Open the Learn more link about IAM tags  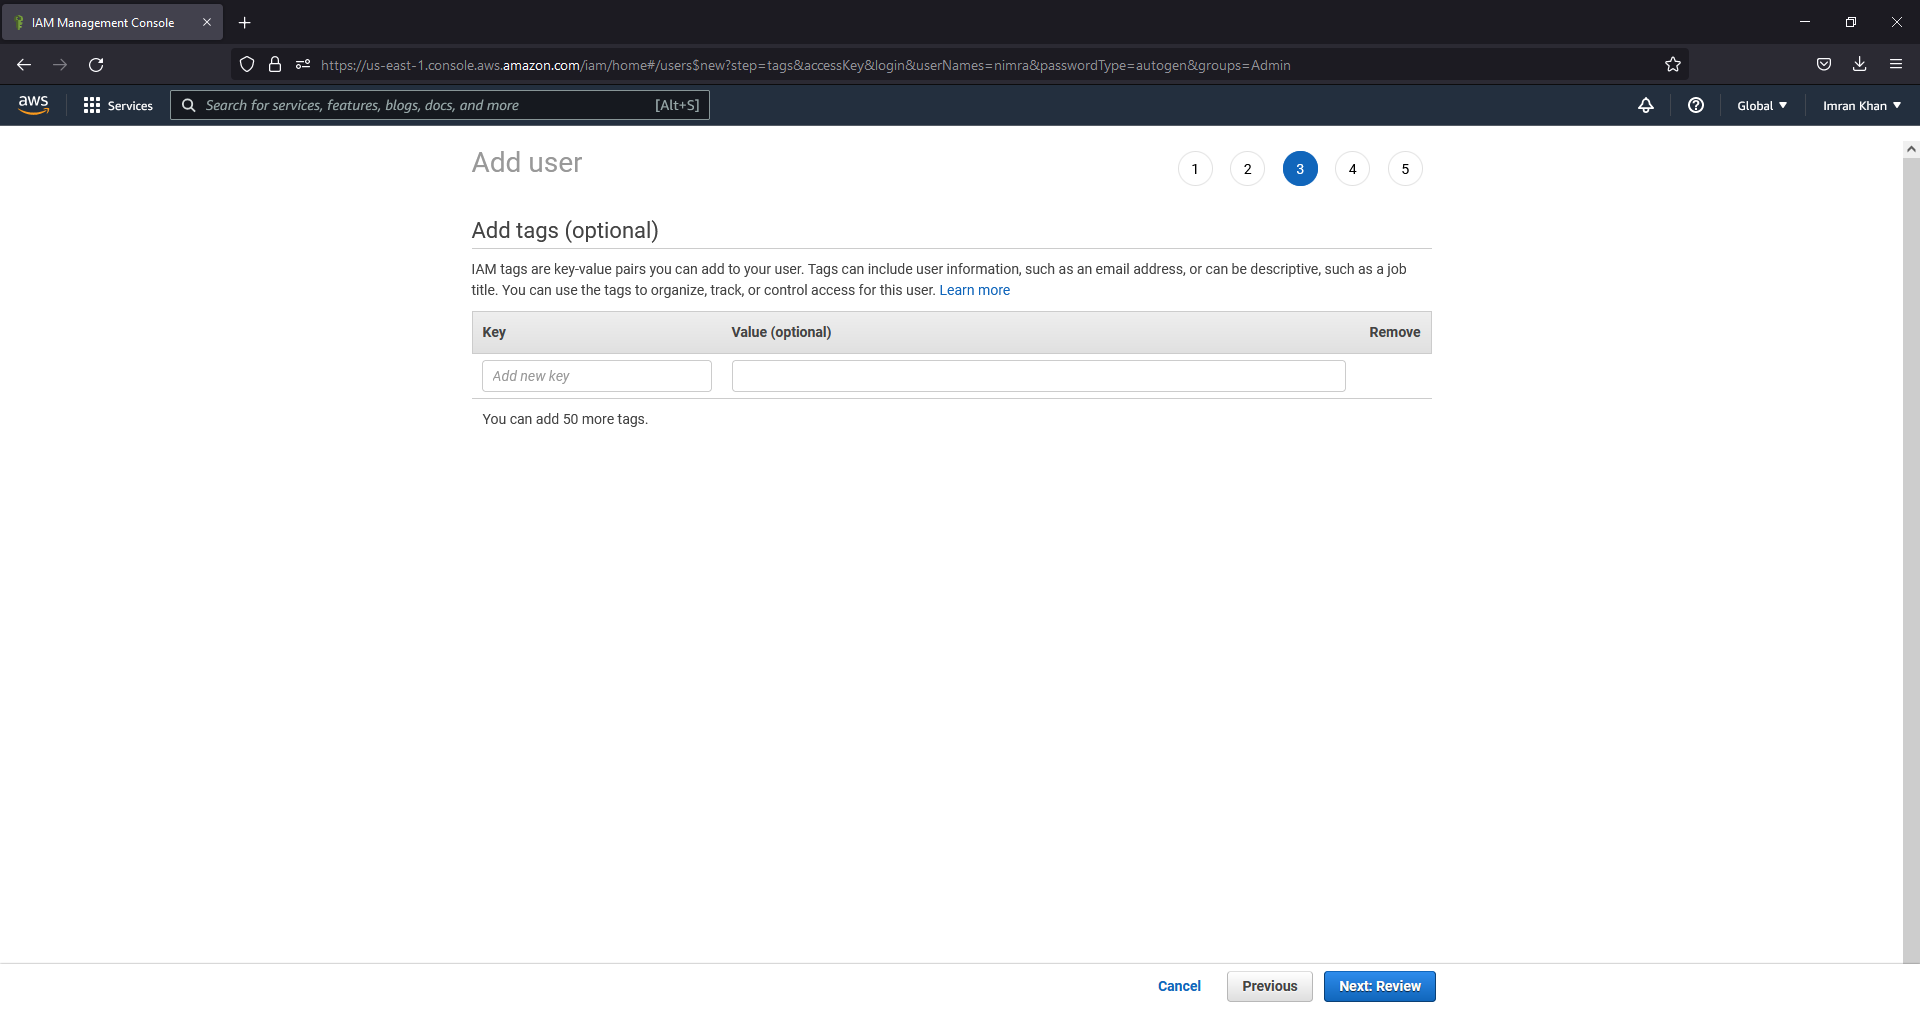974,290
